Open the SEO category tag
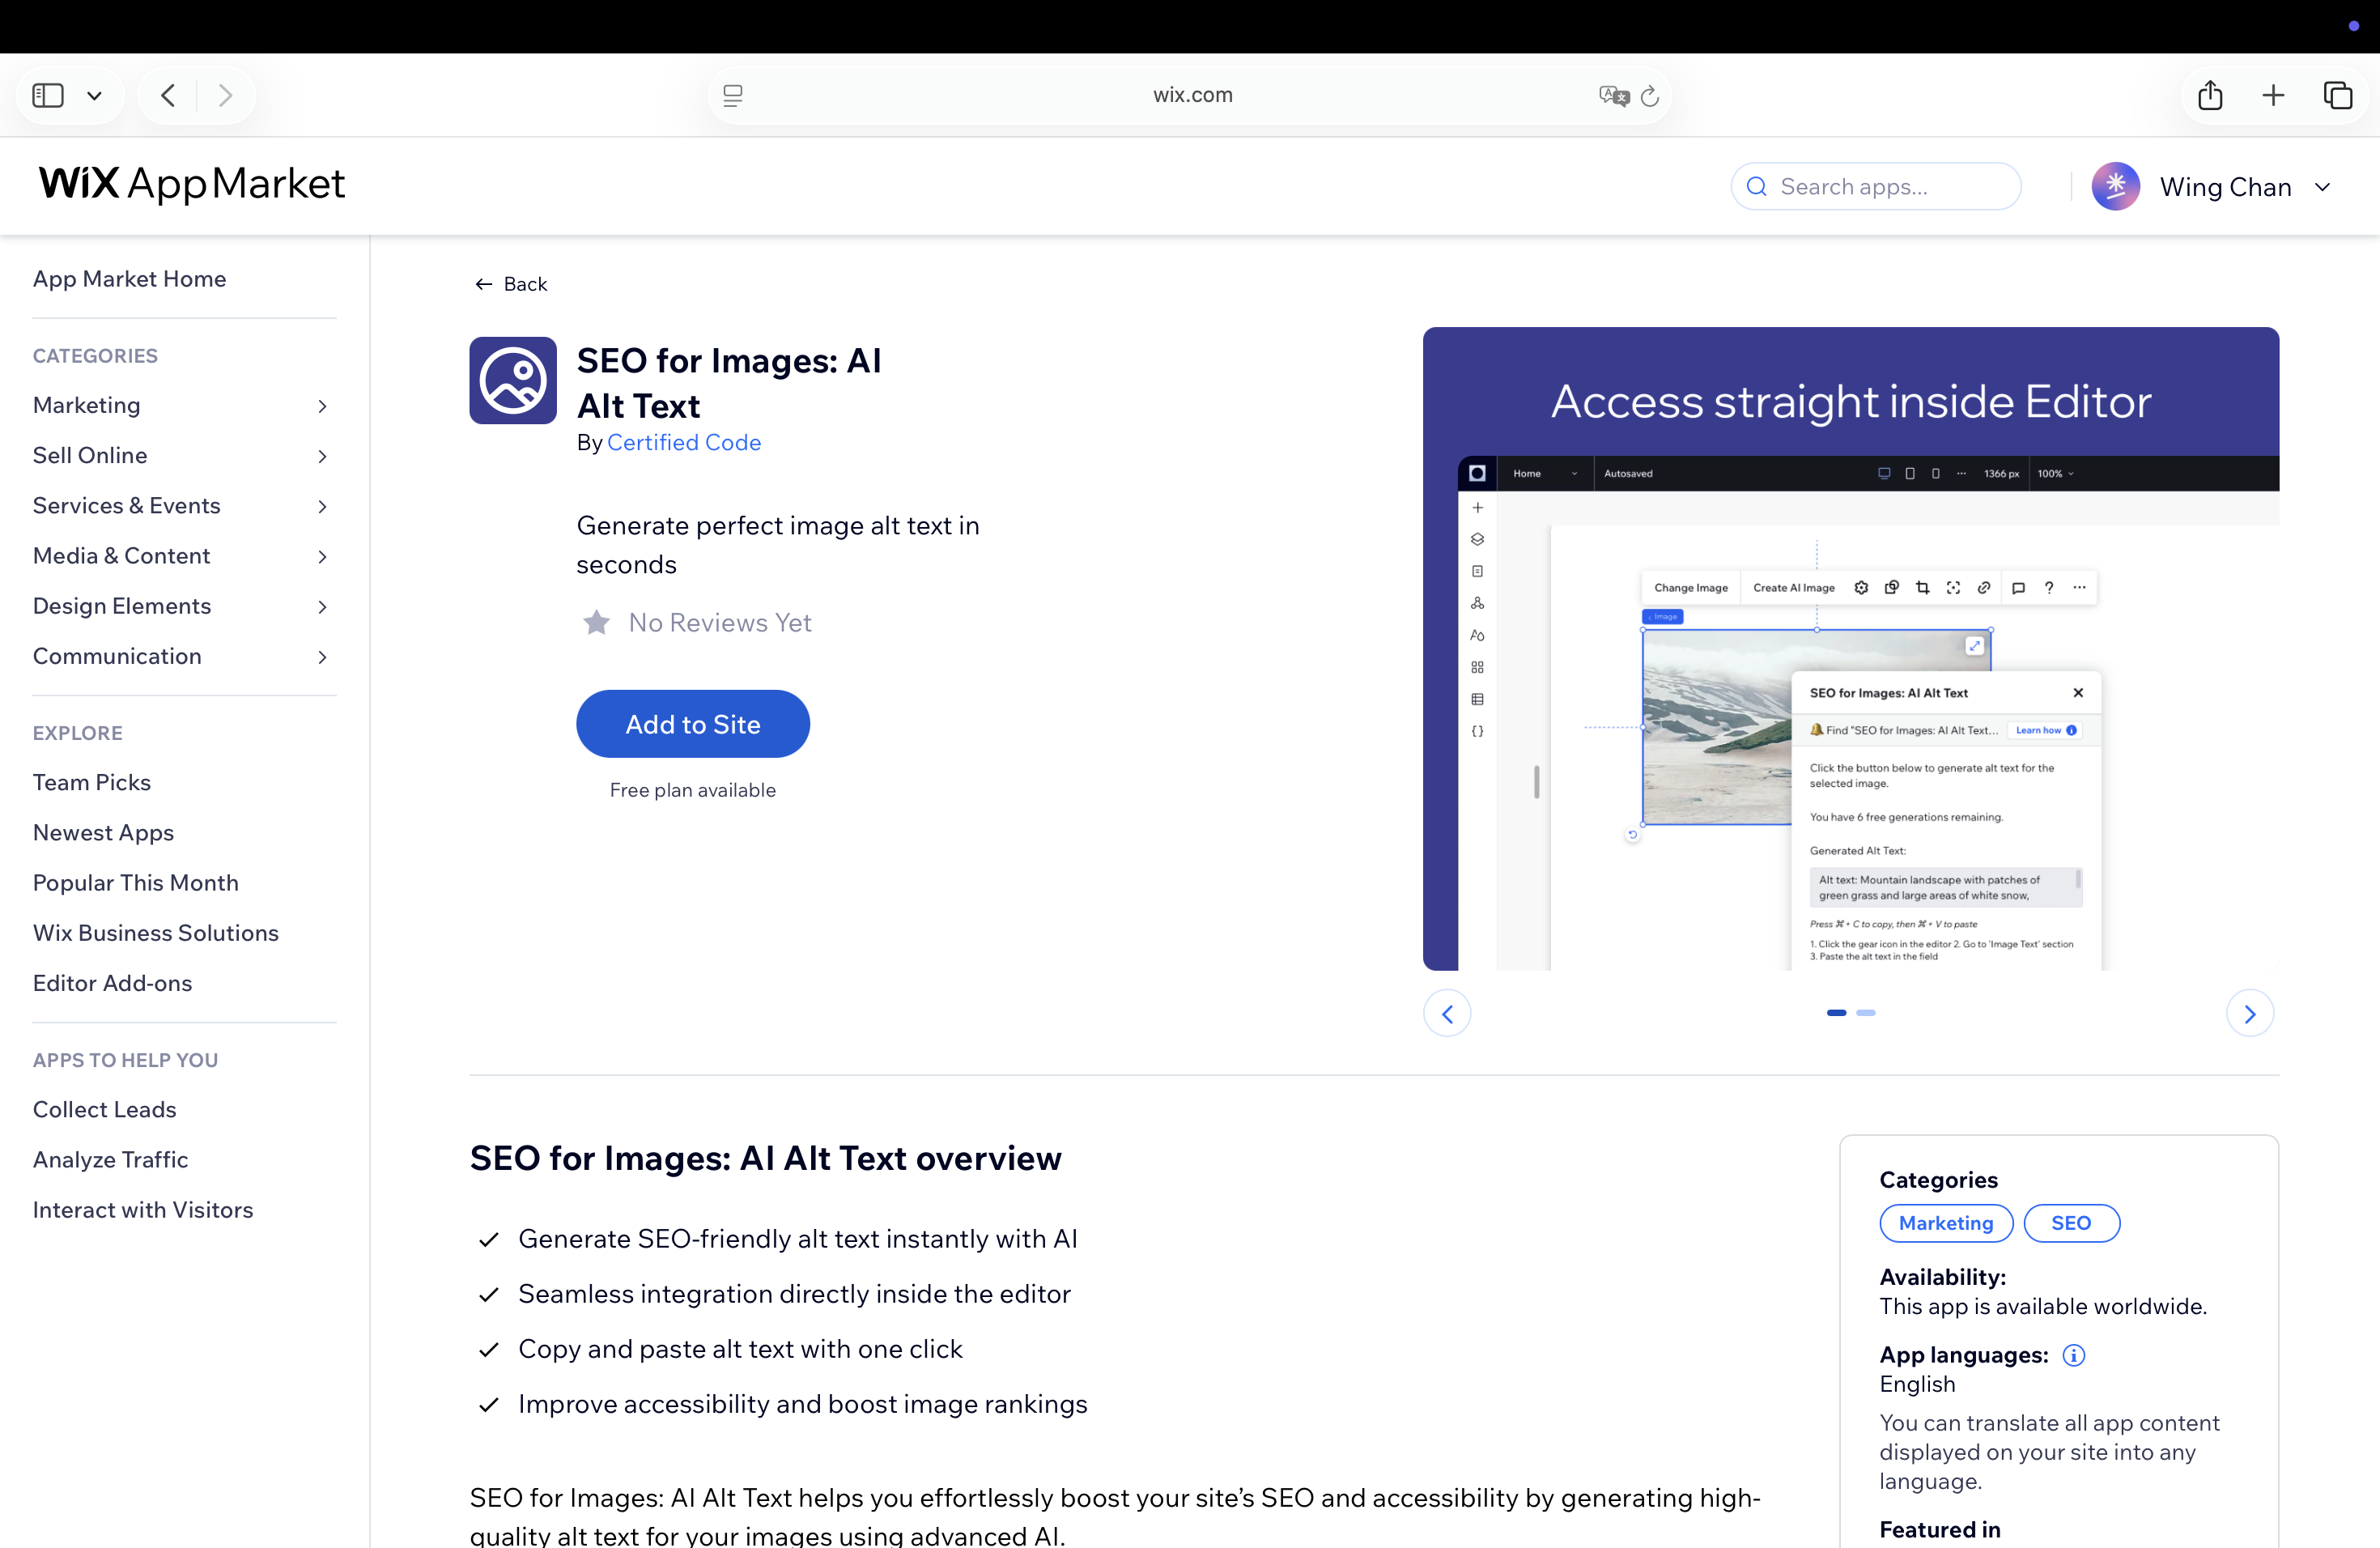2380x1548 pixels. click(2071, 1223)
